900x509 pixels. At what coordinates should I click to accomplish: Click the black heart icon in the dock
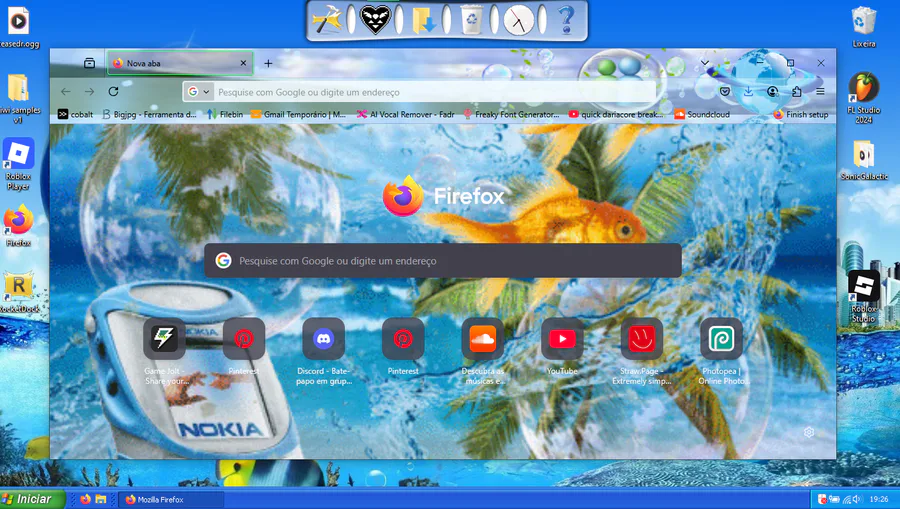coord(375,20)
